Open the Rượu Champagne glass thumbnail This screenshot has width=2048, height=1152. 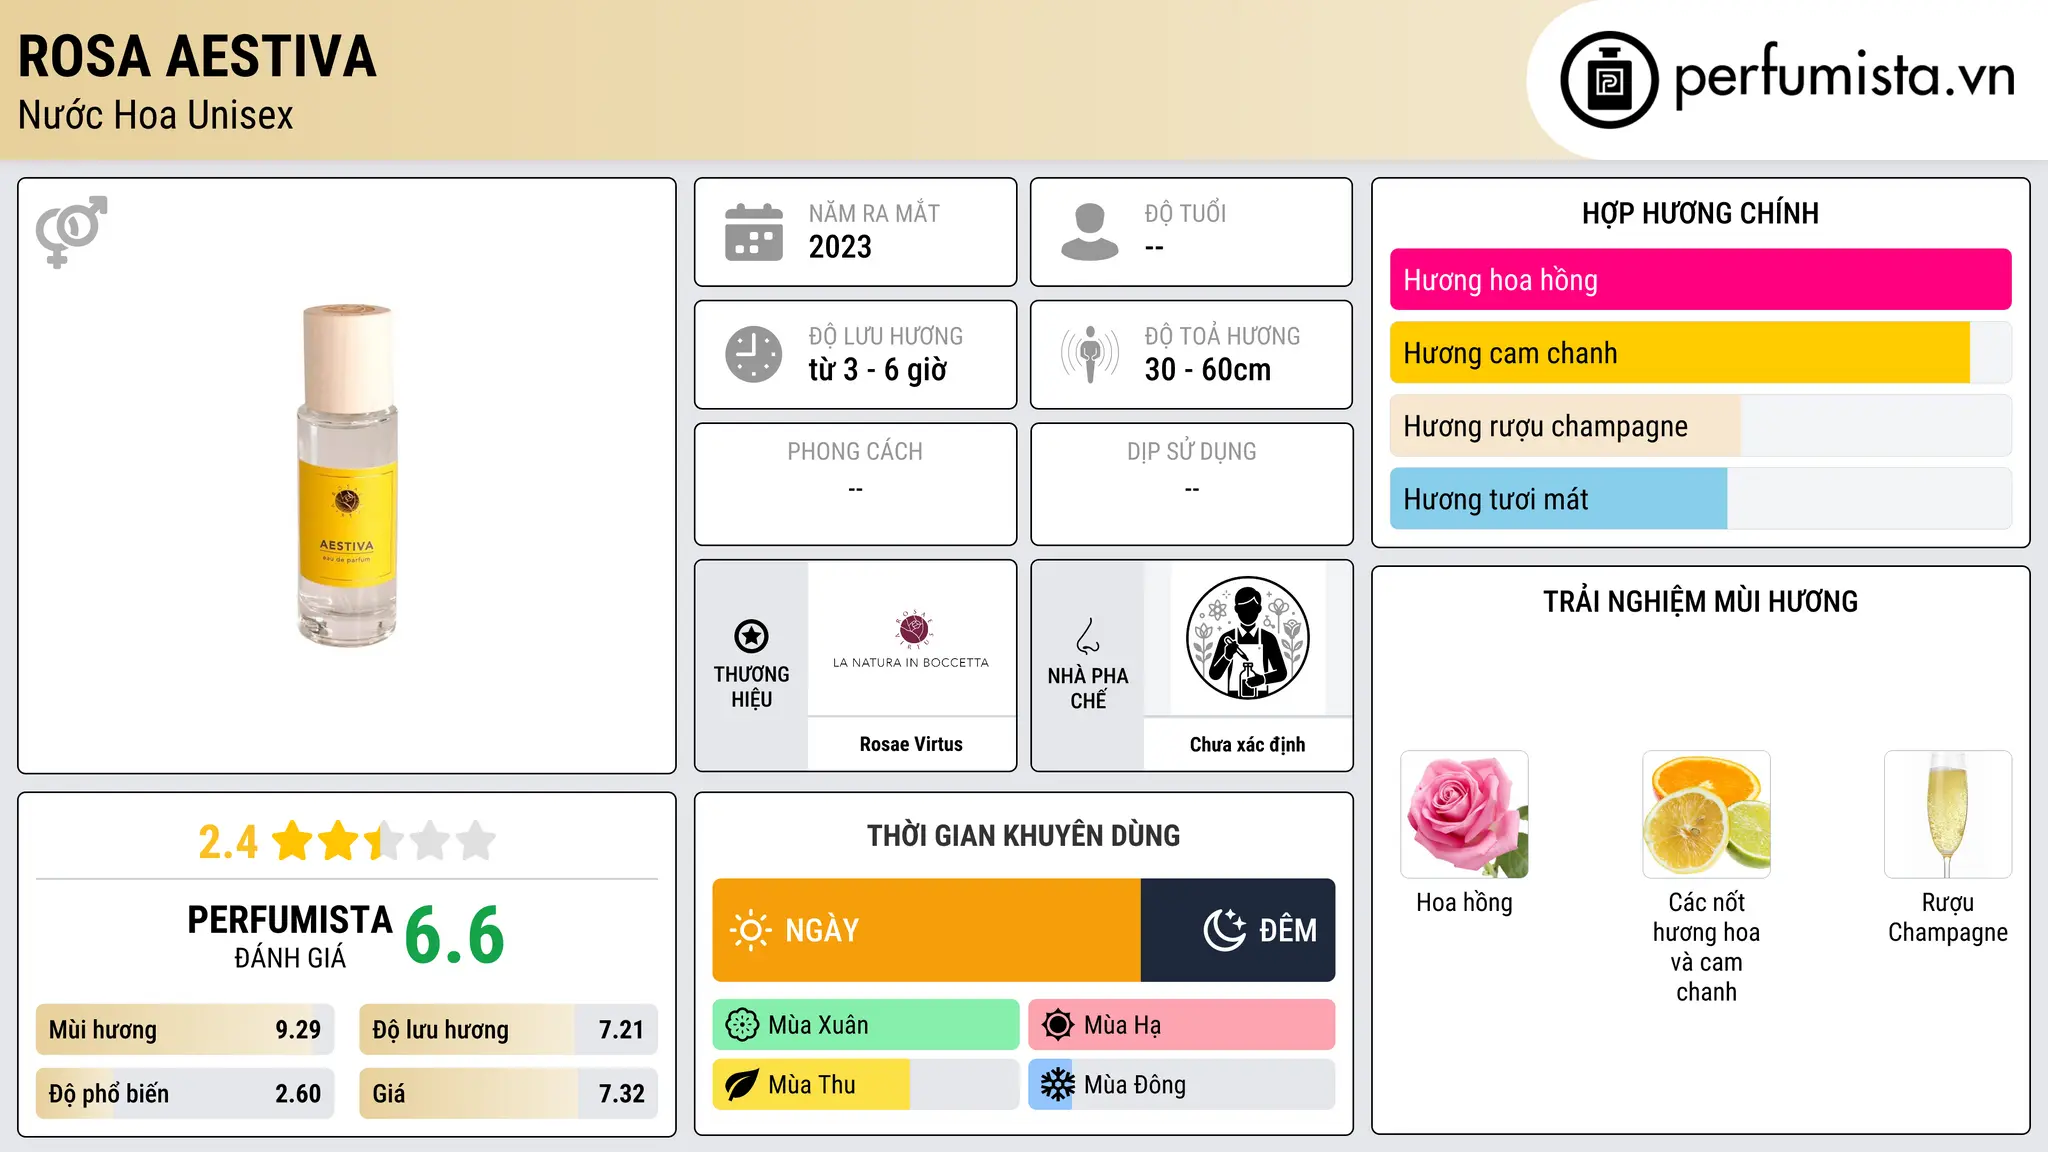click(1948, 814)
